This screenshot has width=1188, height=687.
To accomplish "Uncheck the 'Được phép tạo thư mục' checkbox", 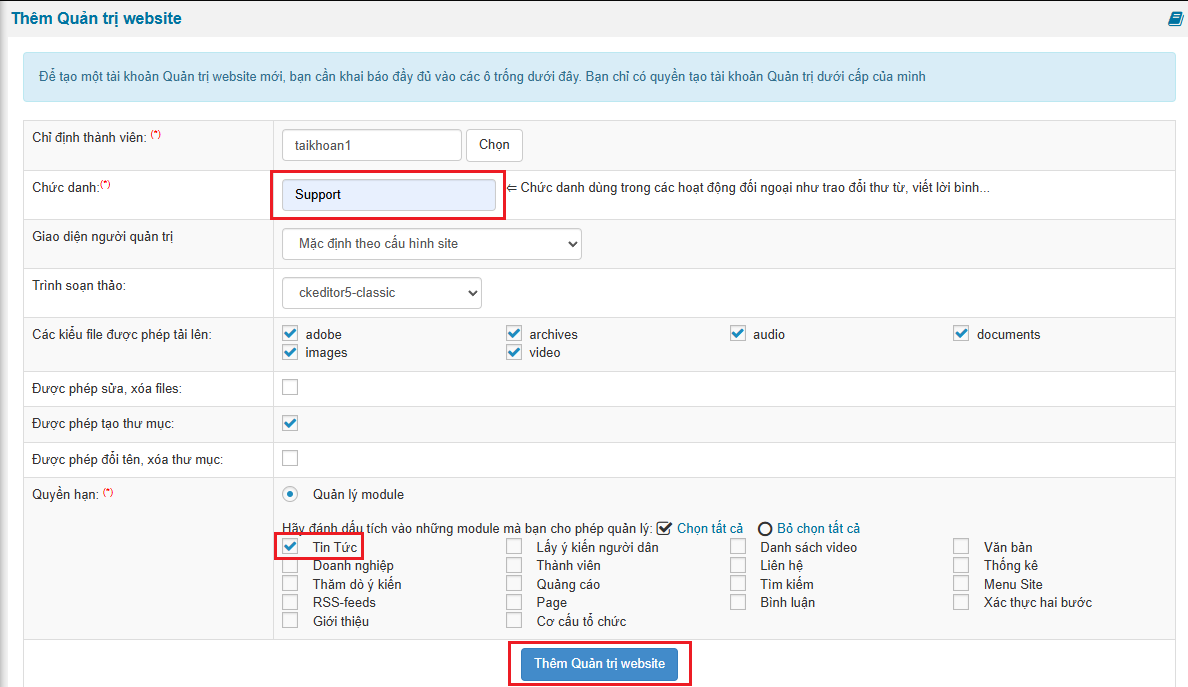I will (x=290, y=424).
